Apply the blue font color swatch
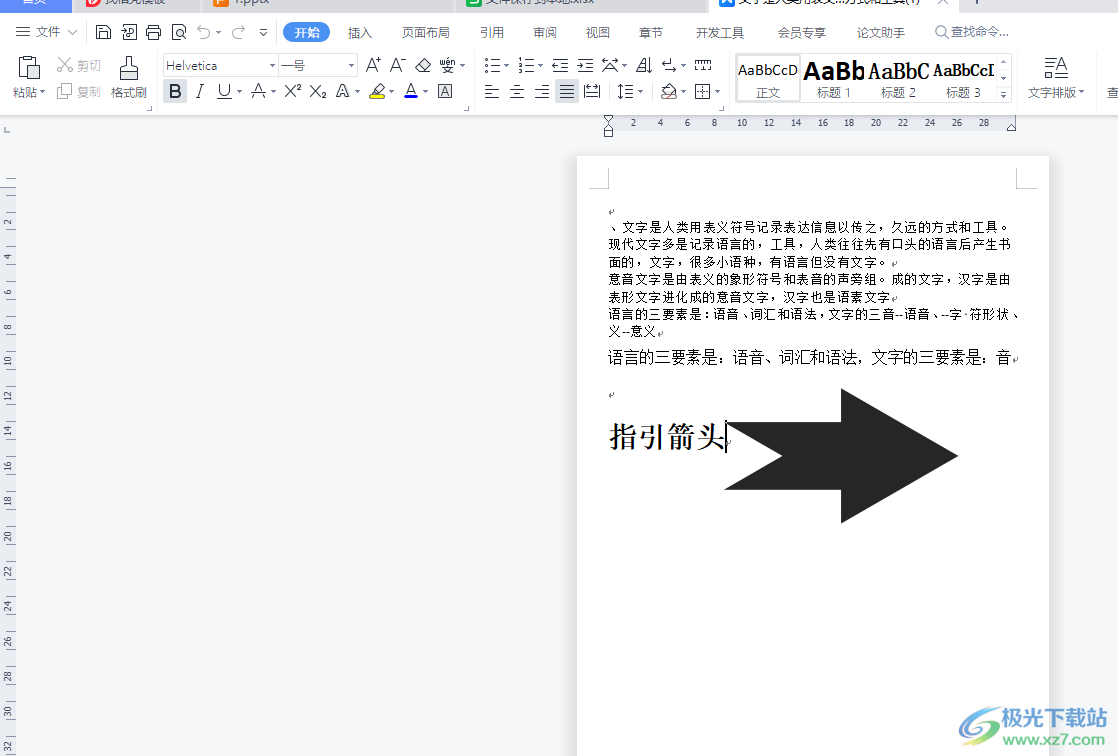Image resolution: width=1118 pixels, height=756 pixels. (410, 92)
